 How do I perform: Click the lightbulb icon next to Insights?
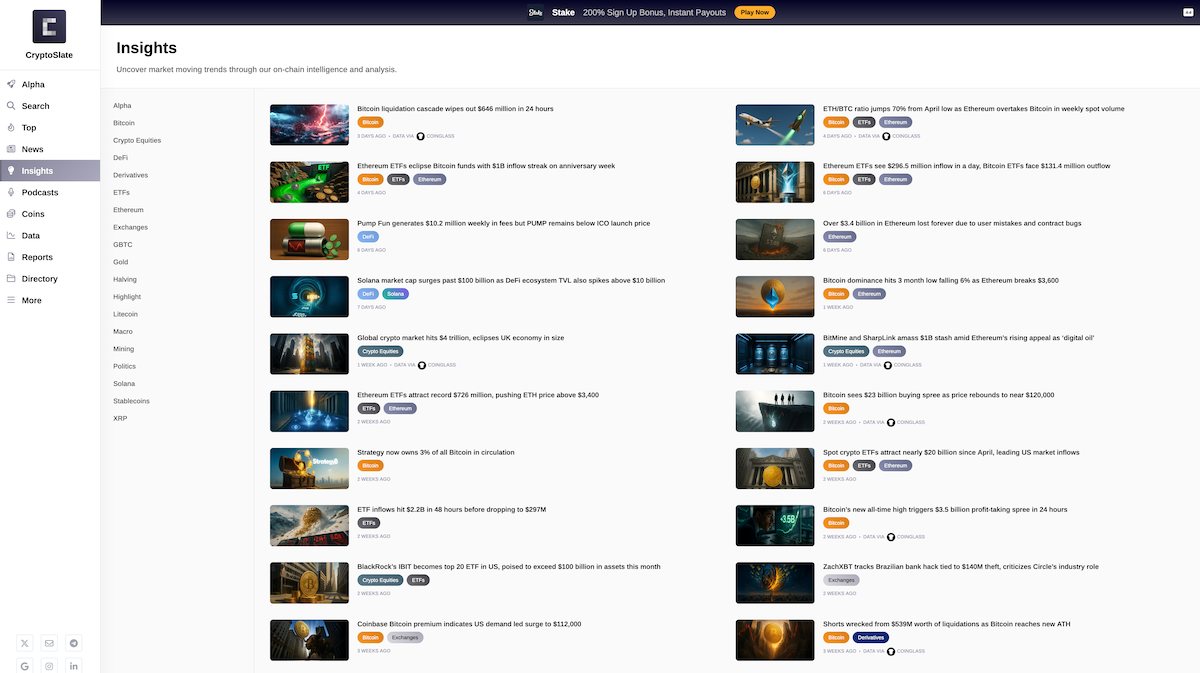tap(11, 171)
